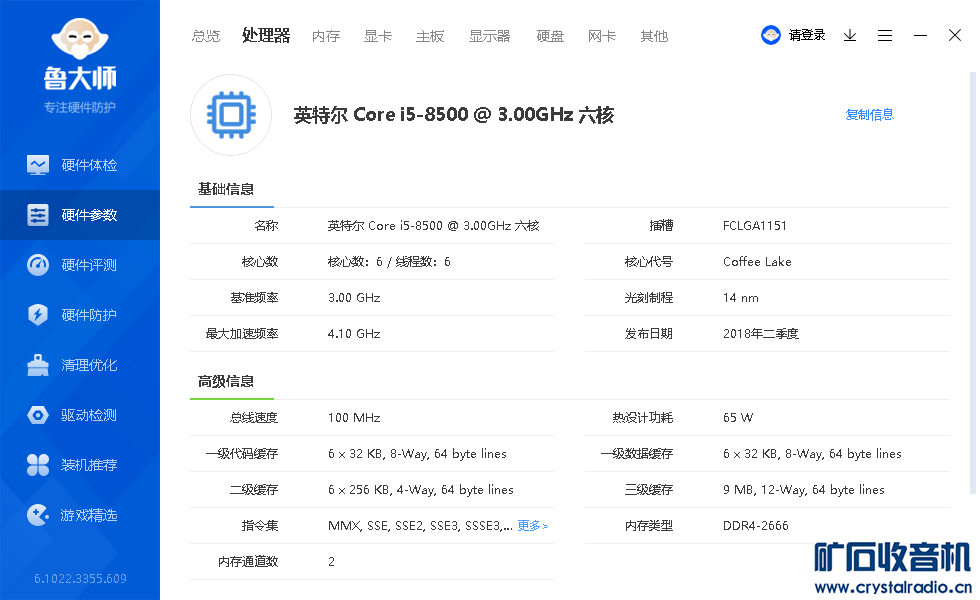Go to the 硬盘 tab

click(550, 36)
